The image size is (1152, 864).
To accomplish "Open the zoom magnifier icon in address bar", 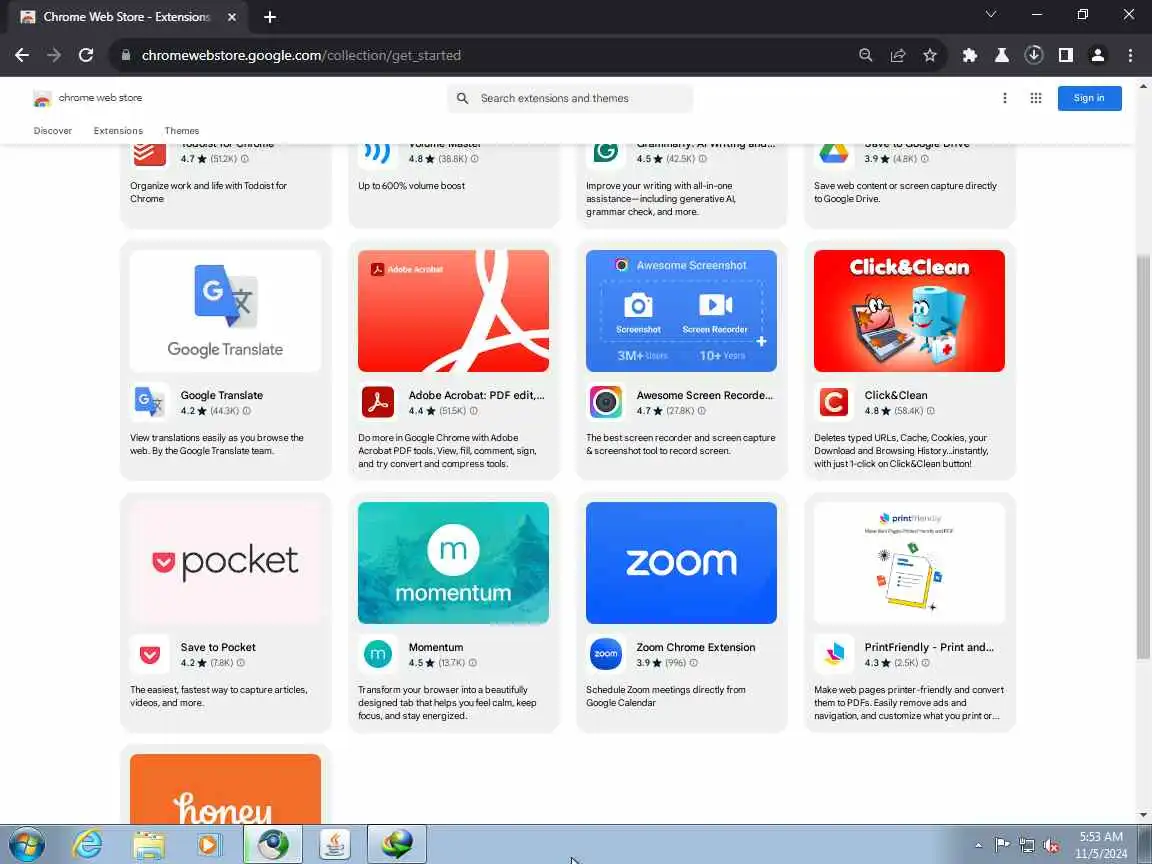I will (x=865, y=55).
